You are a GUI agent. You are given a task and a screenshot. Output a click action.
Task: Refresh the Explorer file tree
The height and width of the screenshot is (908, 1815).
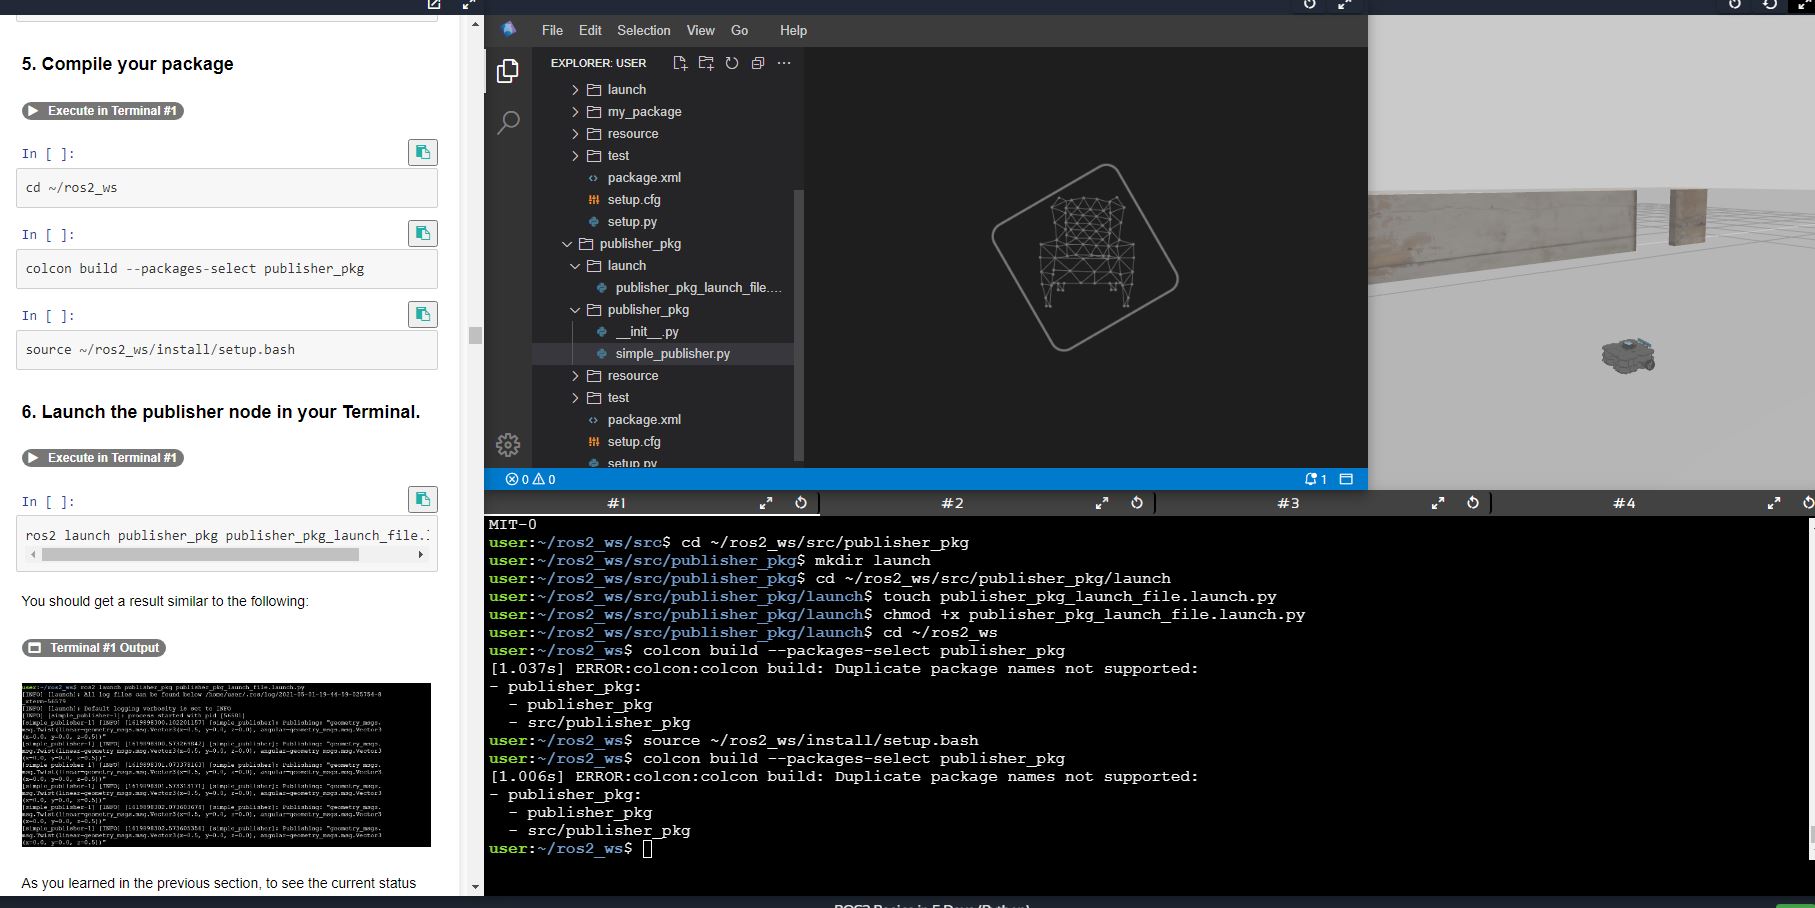[732, 63]
